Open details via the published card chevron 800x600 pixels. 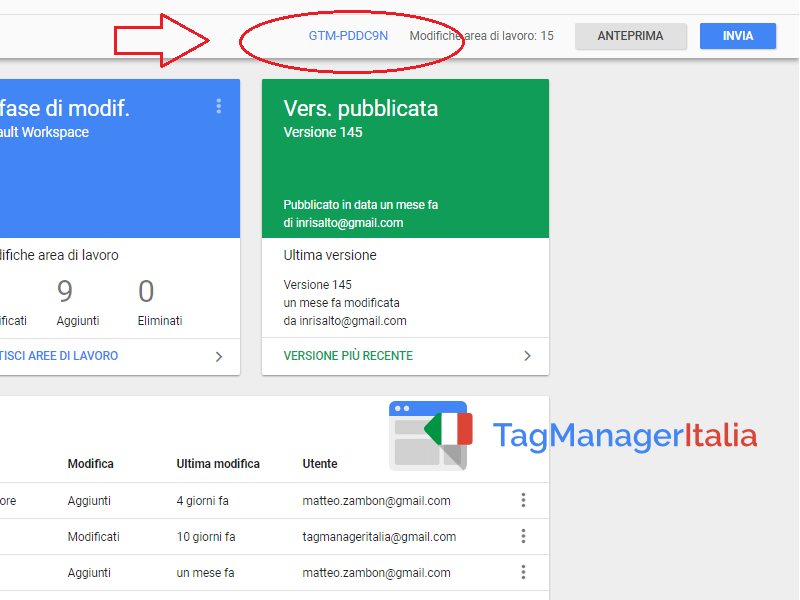tap(527, 356)
